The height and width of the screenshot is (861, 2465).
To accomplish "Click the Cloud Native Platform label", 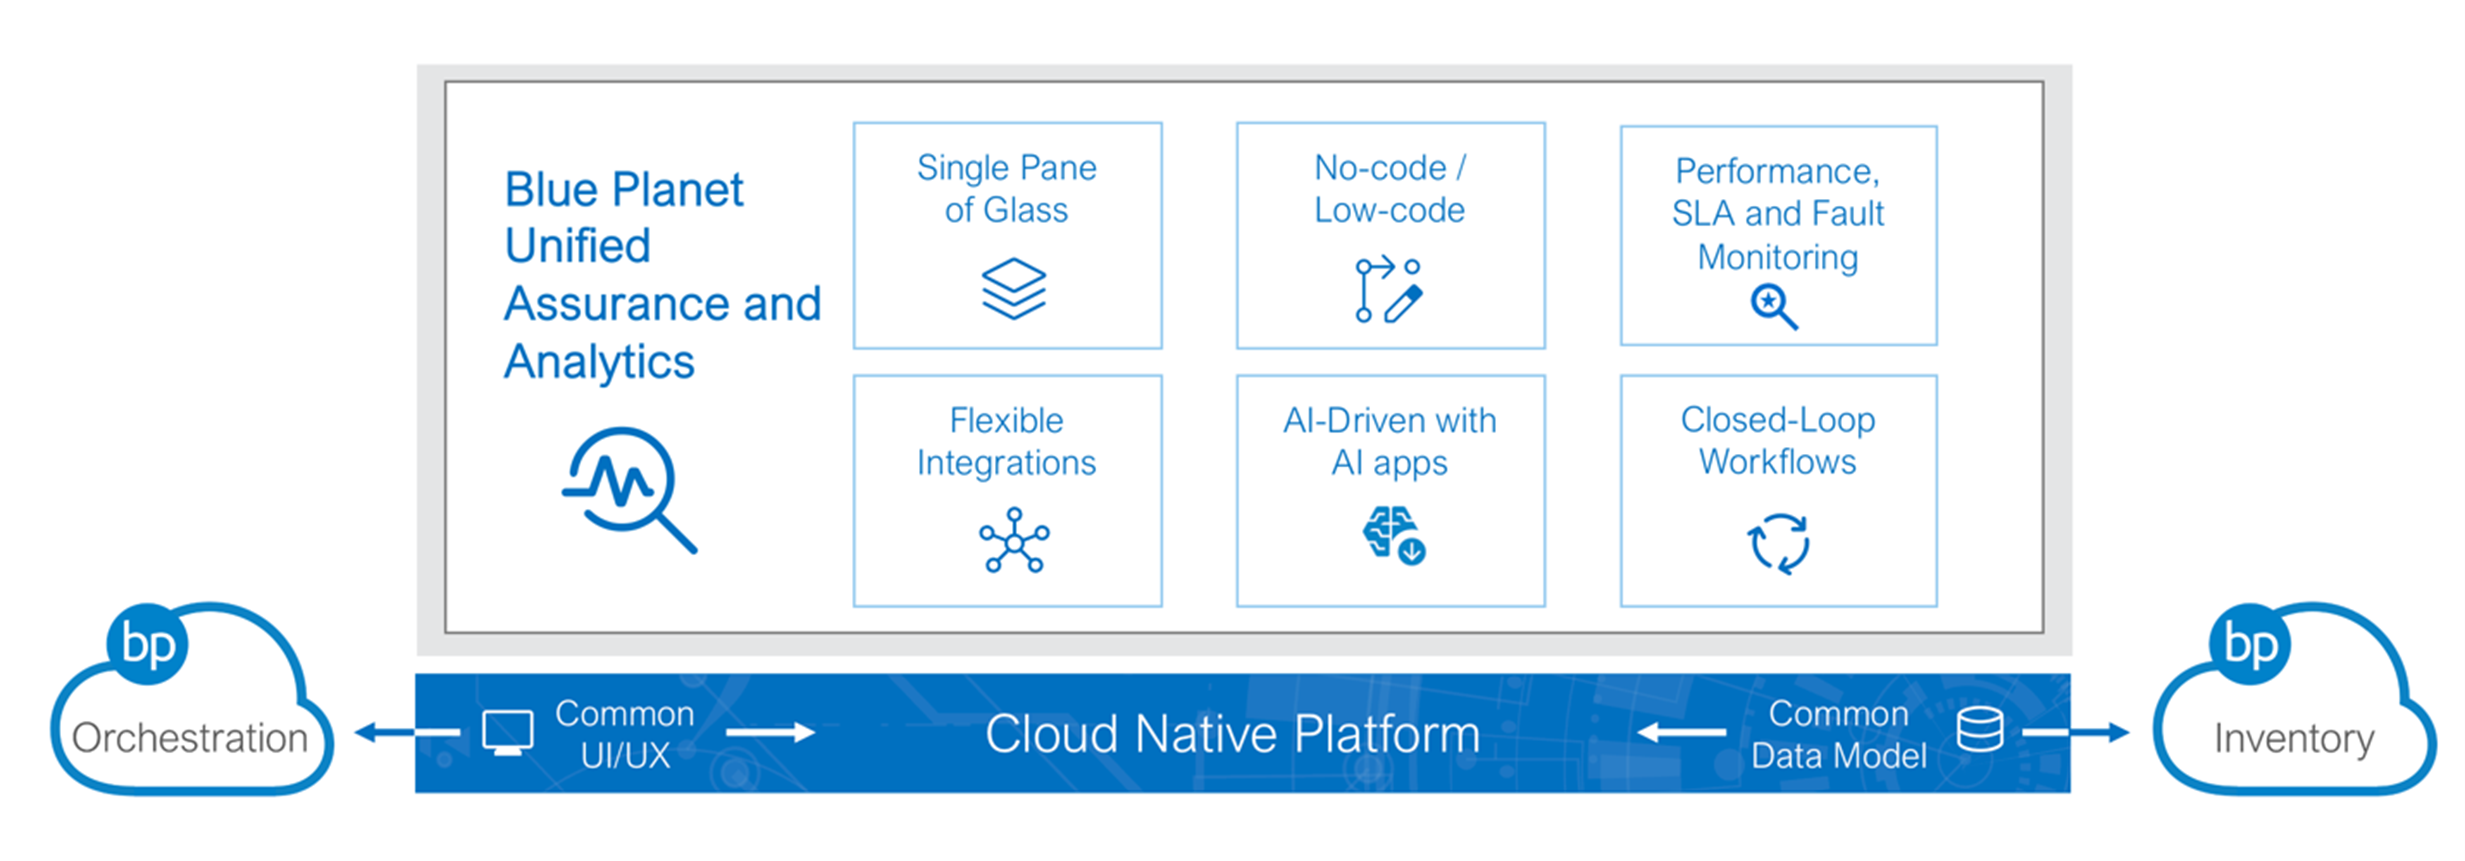I will pos(1232,734).
